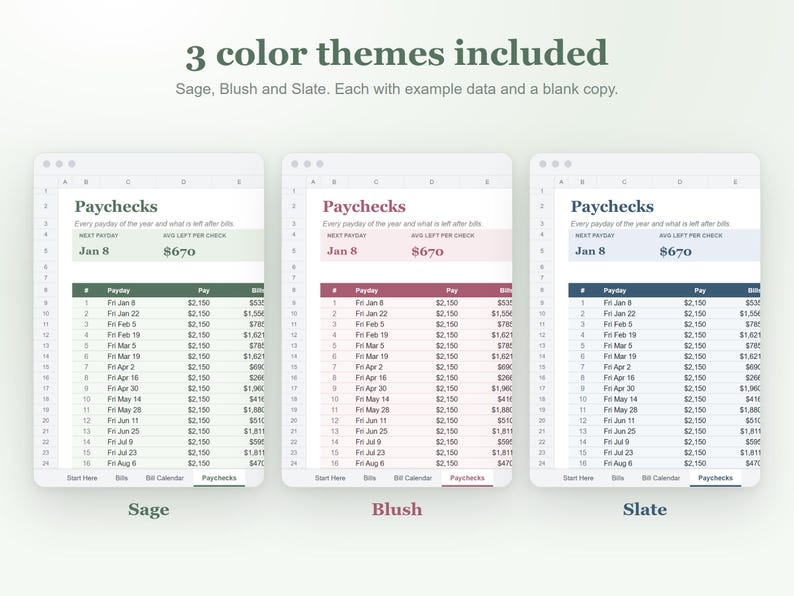Select Fri May 14 cell in Slate sheet

[620, 400]
